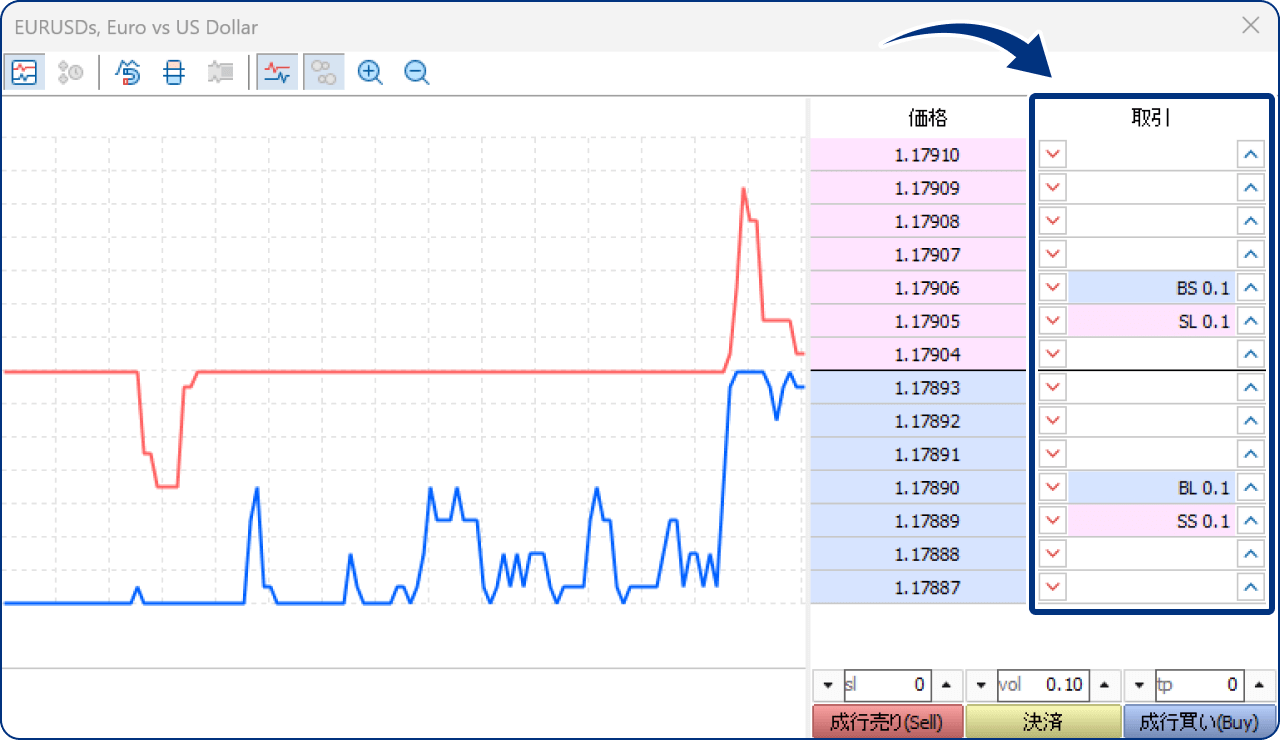Click the 価格 column header

(x=928, y=118)
